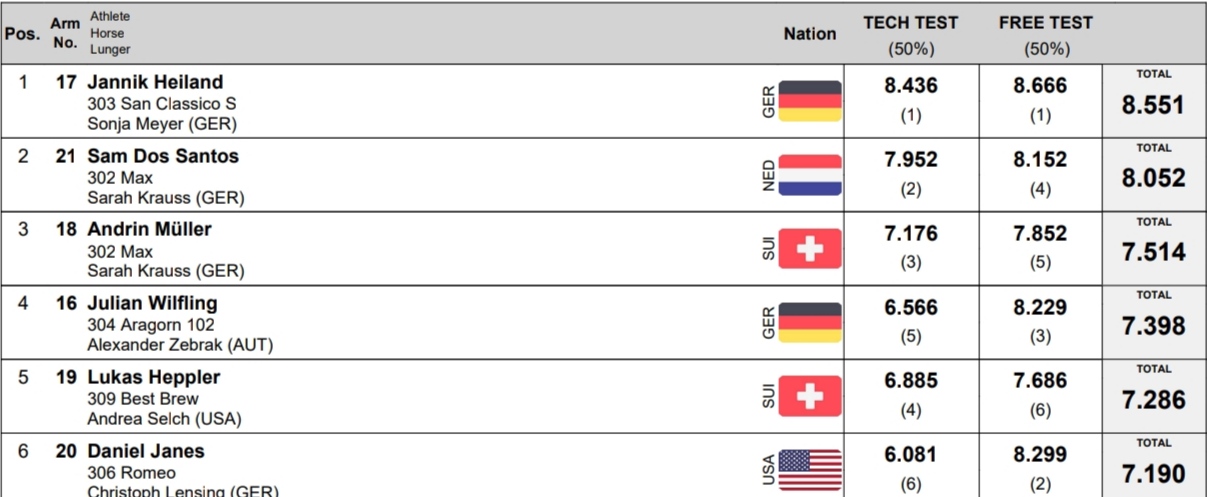Click the Pos. column header
The image size is (1207, 497).
point(22,34)
